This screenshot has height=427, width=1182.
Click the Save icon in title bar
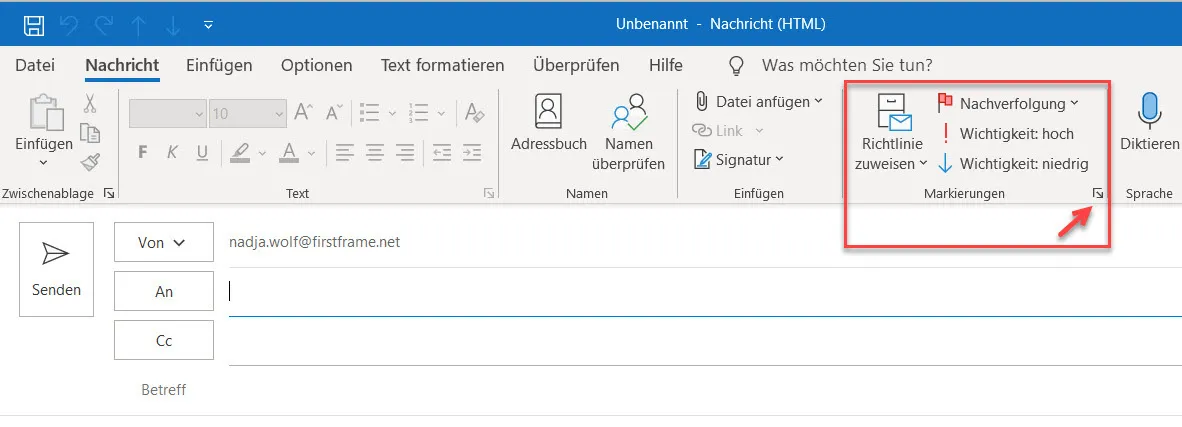tap(34, 26)
